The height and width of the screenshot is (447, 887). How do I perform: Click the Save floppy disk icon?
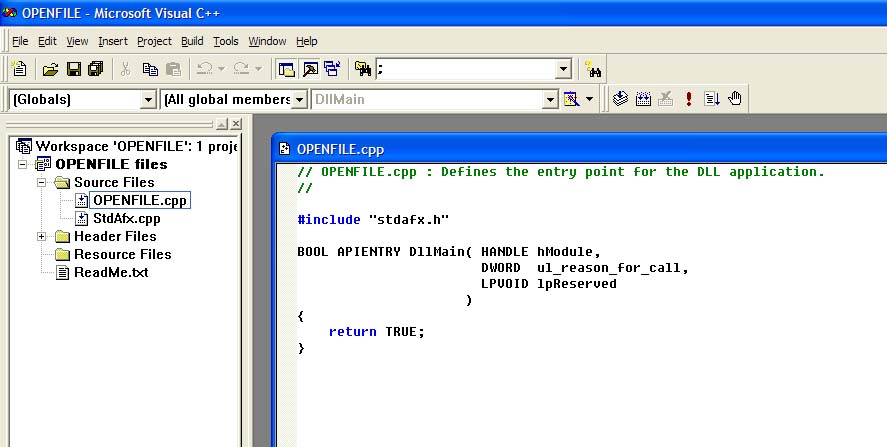73,69
